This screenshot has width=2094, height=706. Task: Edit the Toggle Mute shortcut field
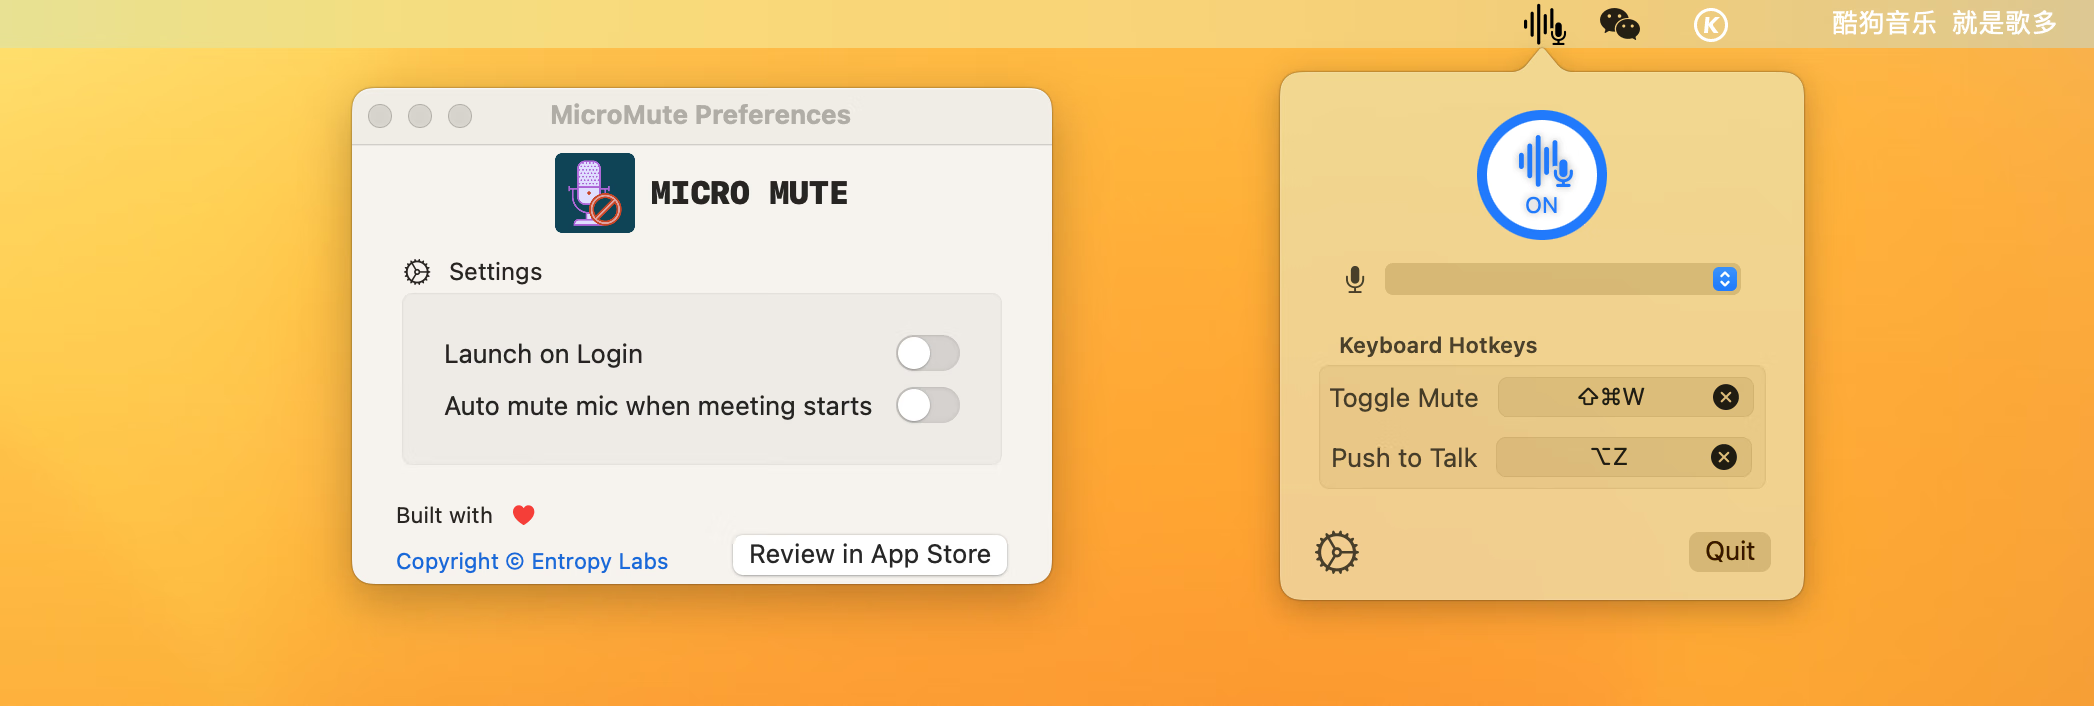(1608, 397)
